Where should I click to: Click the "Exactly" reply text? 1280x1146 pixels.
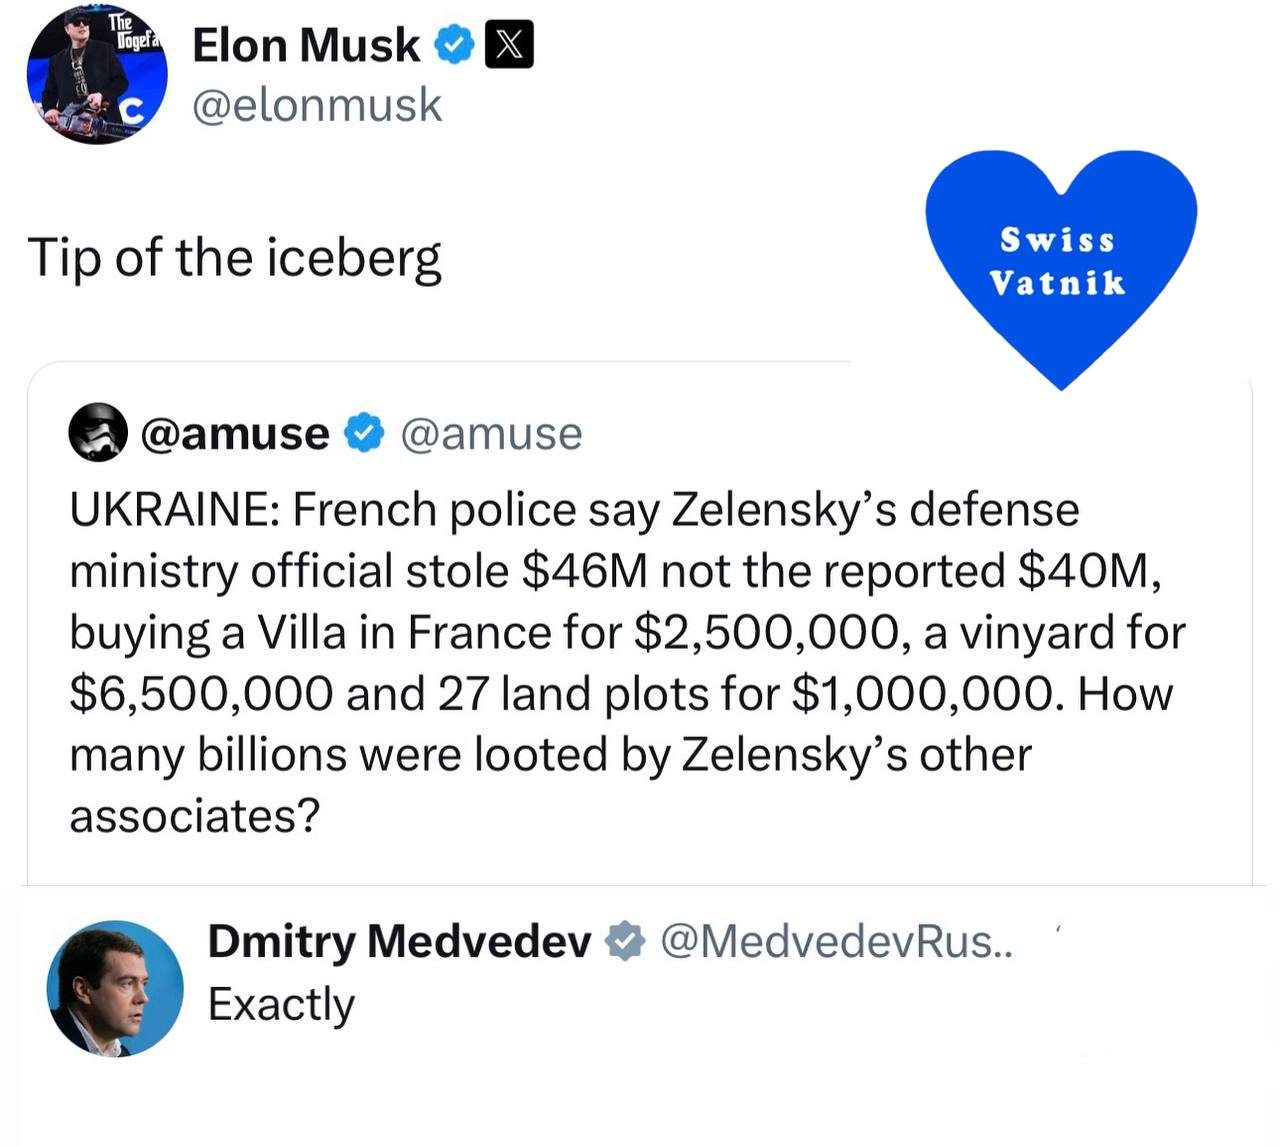281,1004
